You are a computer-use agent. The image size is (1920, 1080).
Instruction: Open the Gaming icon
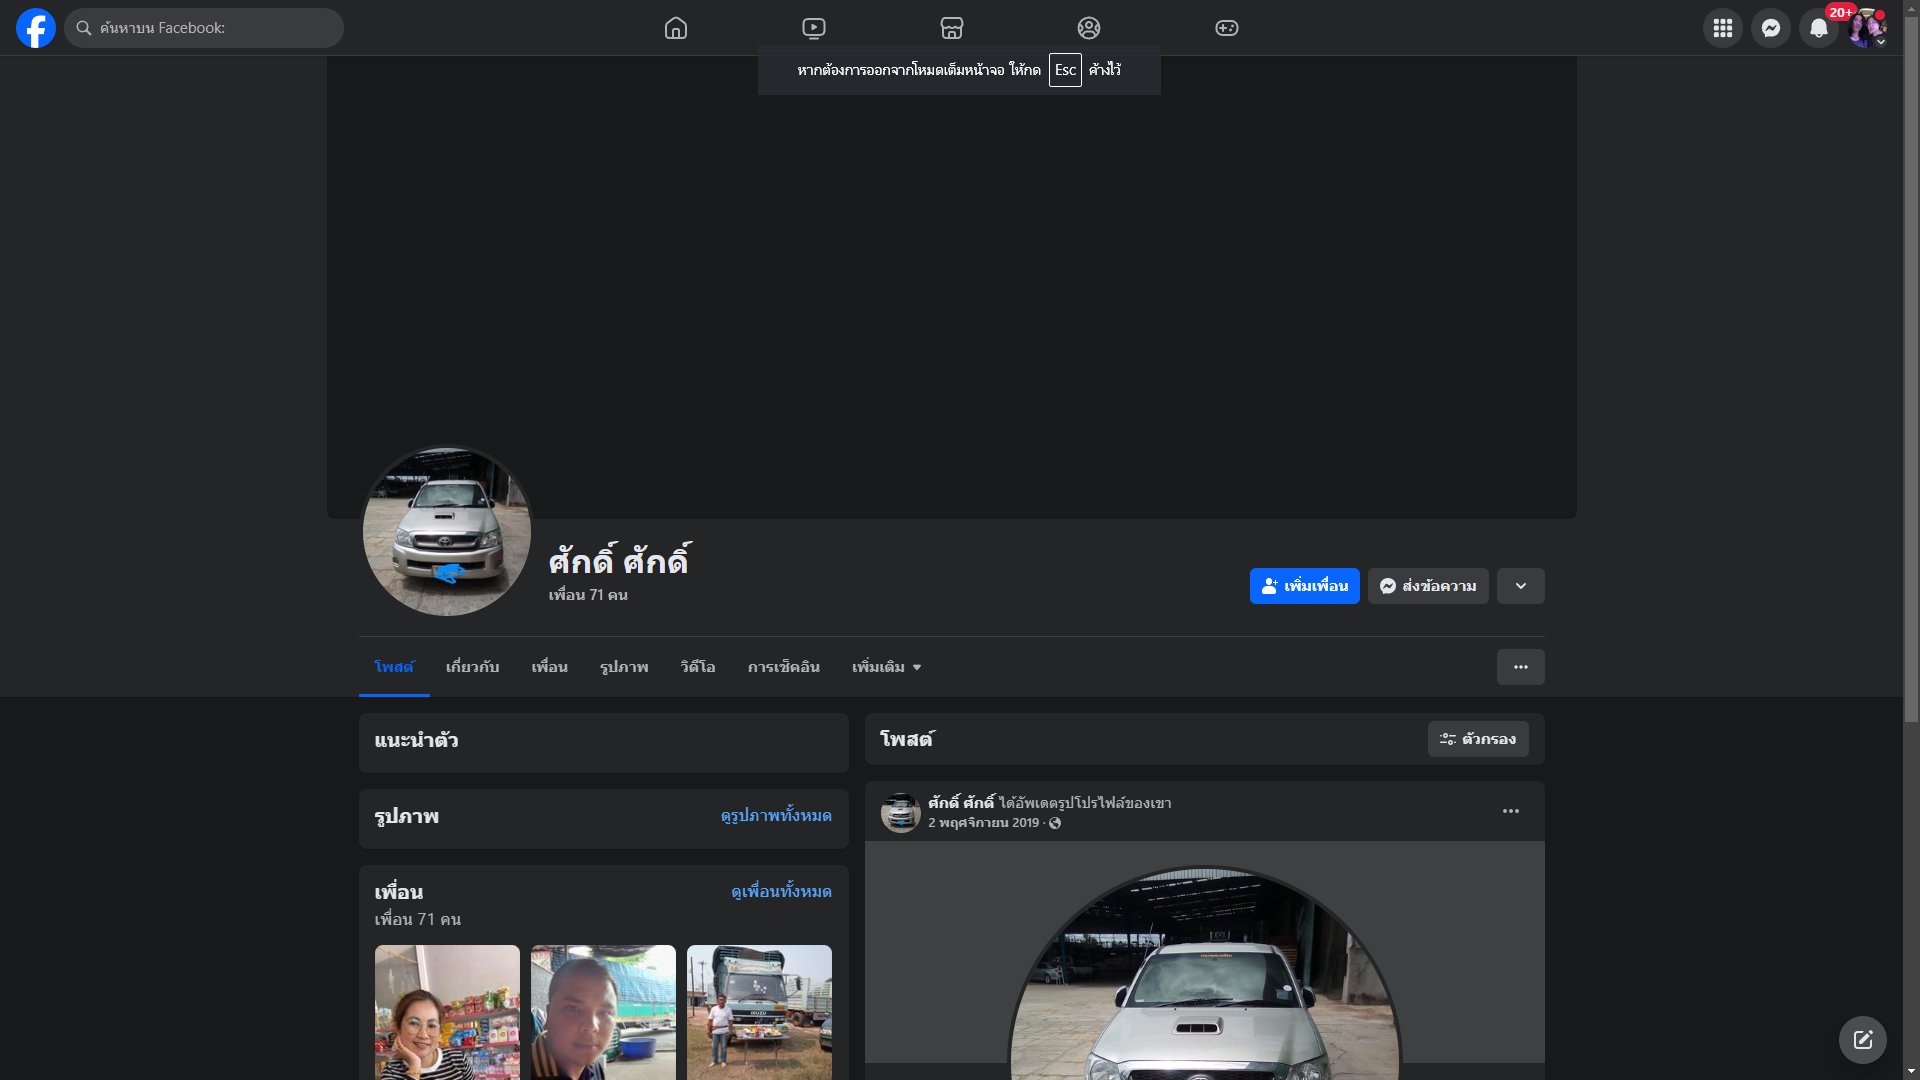tap(1227, 28)
